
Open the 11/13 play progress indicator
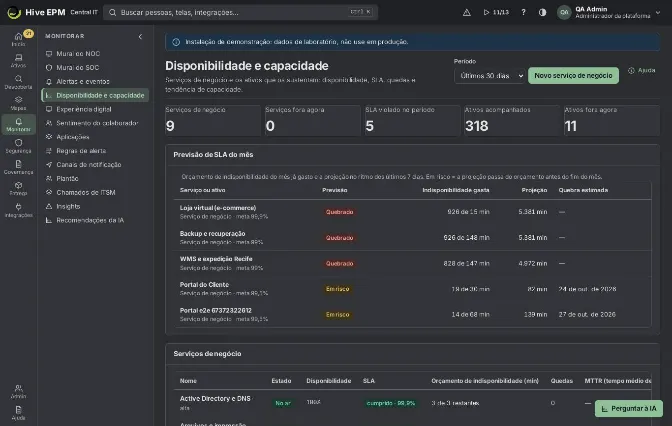click(496, 12)
